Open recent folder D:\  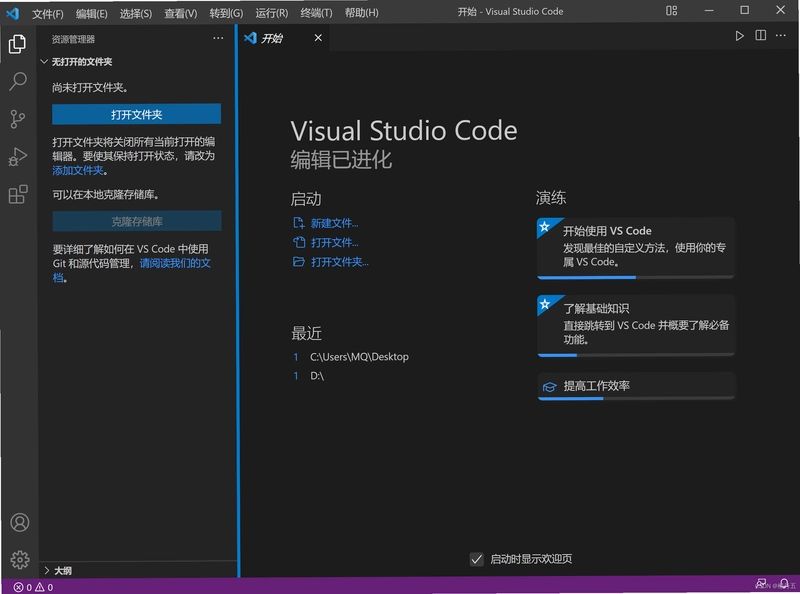[317, 376]
